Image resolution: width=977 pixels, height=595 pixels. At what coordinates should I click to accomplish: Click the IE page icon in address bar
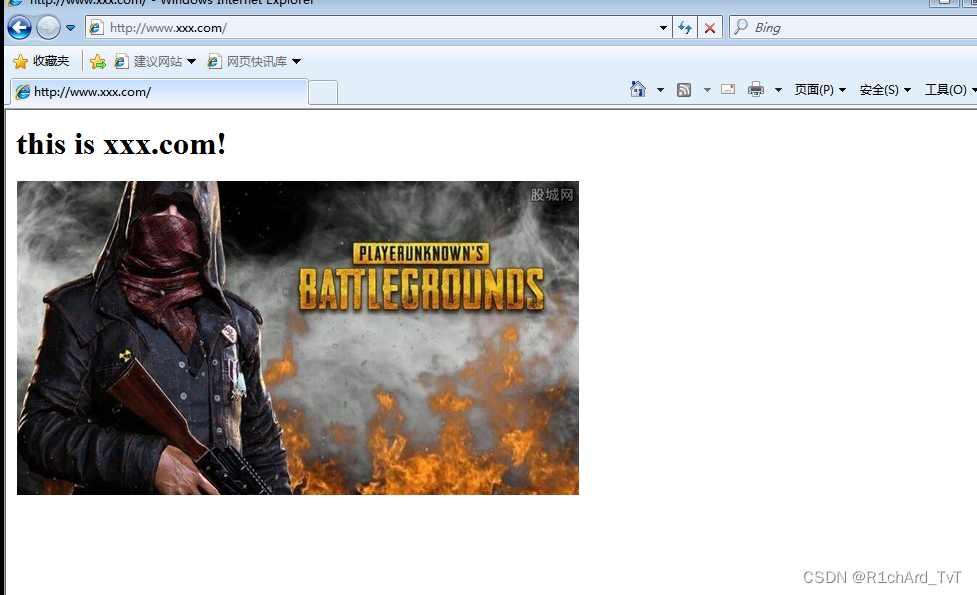click(96, 27)
